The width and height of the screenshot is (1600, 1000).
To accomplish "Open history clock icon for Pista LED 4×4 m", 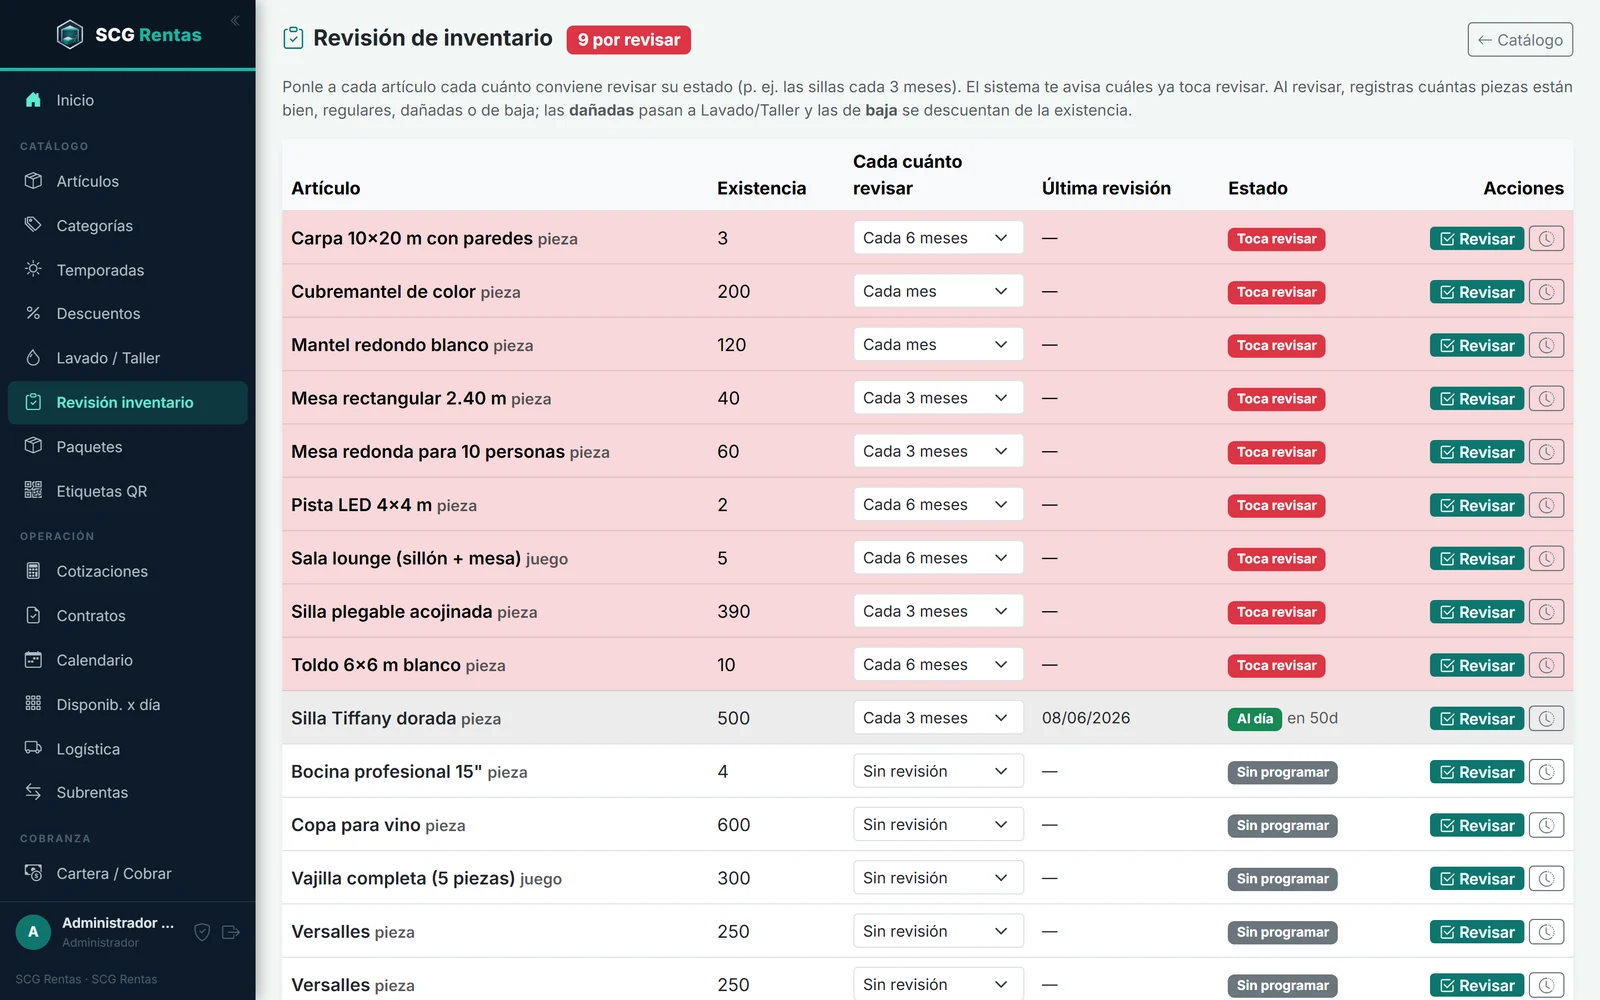I will [x=1546, y=506].
